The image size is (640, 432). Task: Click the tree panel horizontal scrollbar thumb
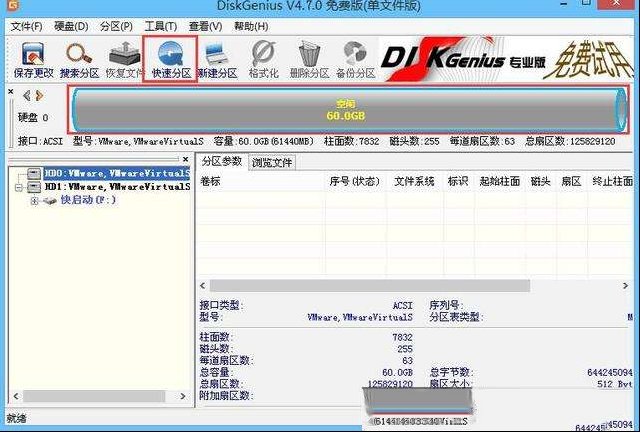pyautogui.click(x=94, y=396)
